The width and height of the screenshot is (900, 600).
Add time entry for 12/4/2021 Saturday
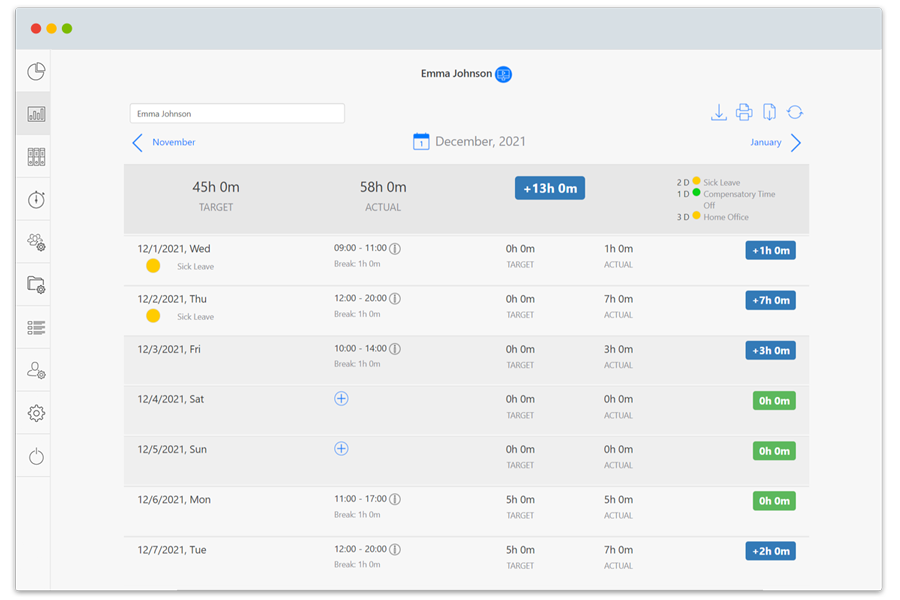click(x=341, y=399)
